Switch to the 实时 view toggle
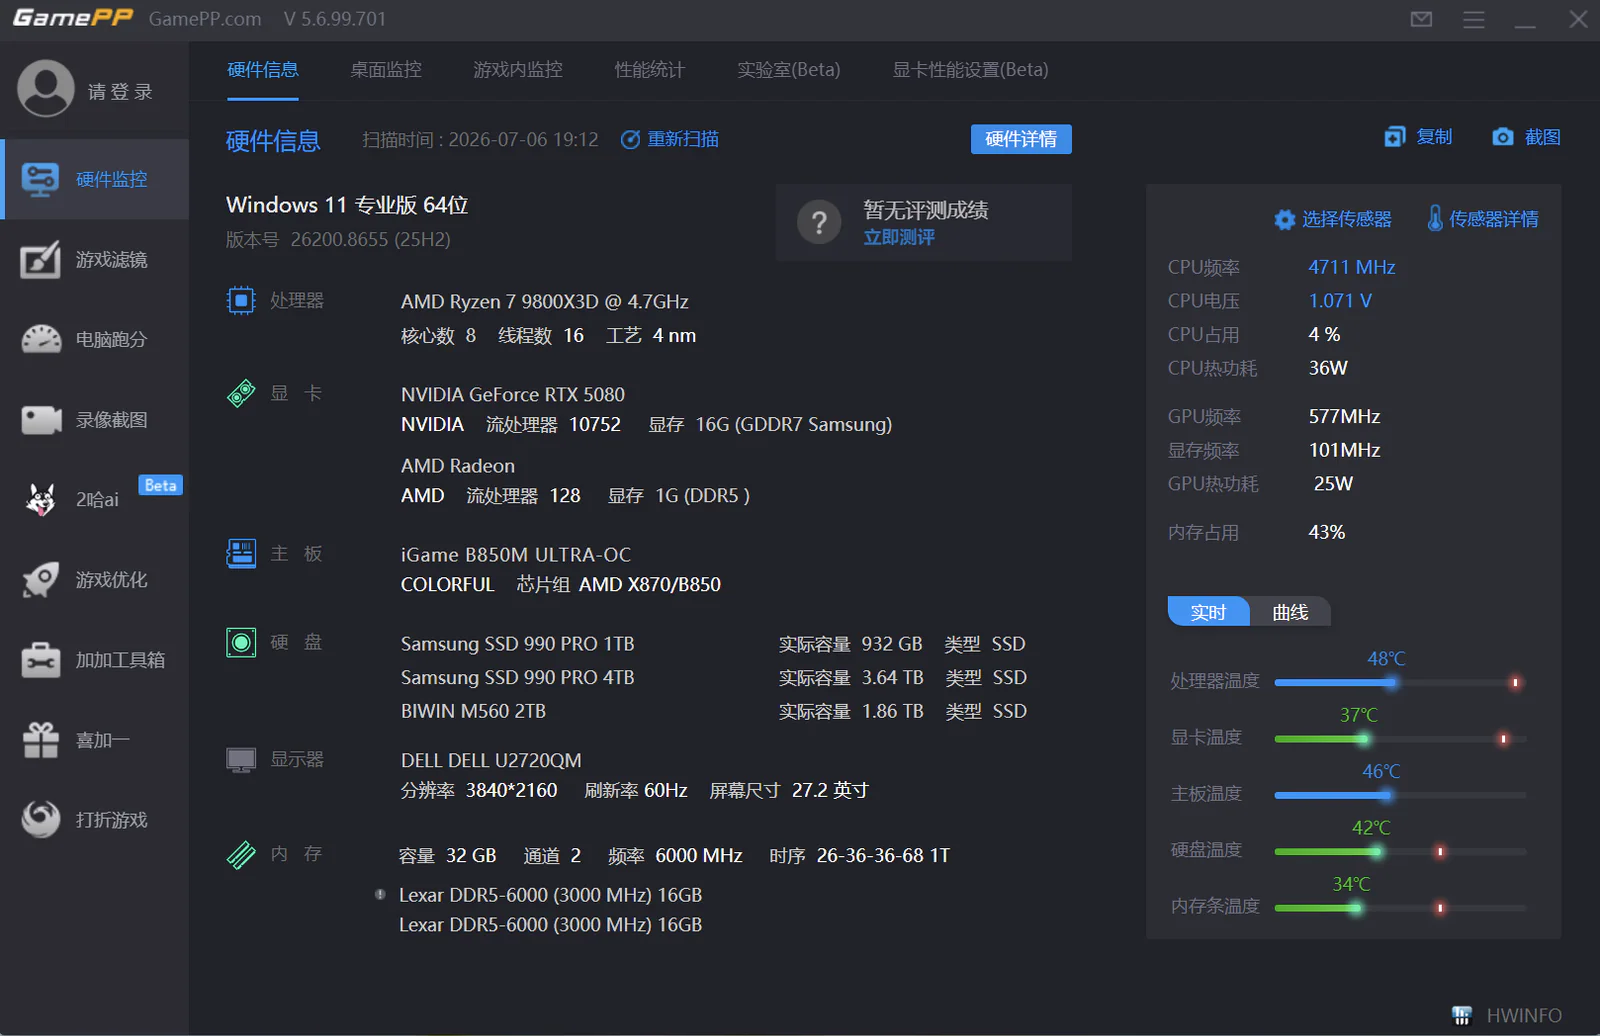Screen dimensions: 1600x1036 click(x=1208, y=612)
